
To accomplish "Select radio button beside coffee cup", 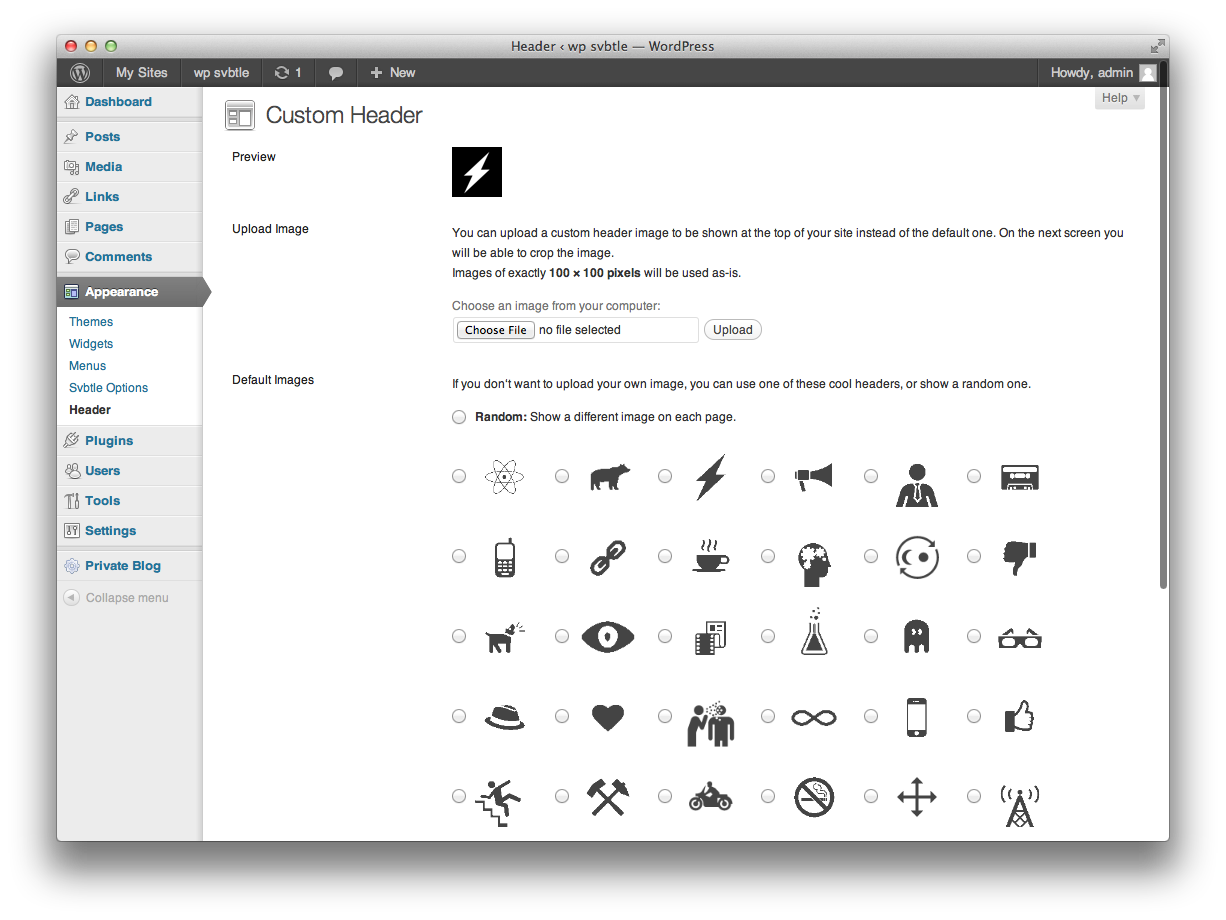I will click(665, 556).
